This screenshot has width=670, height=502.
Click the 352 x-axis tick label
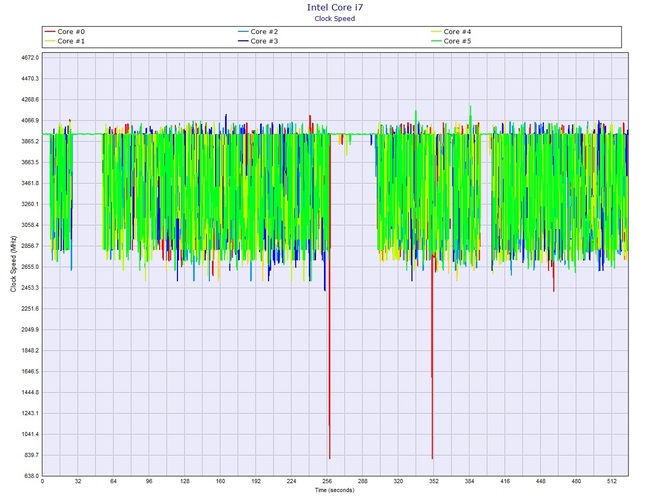[434, 481]
